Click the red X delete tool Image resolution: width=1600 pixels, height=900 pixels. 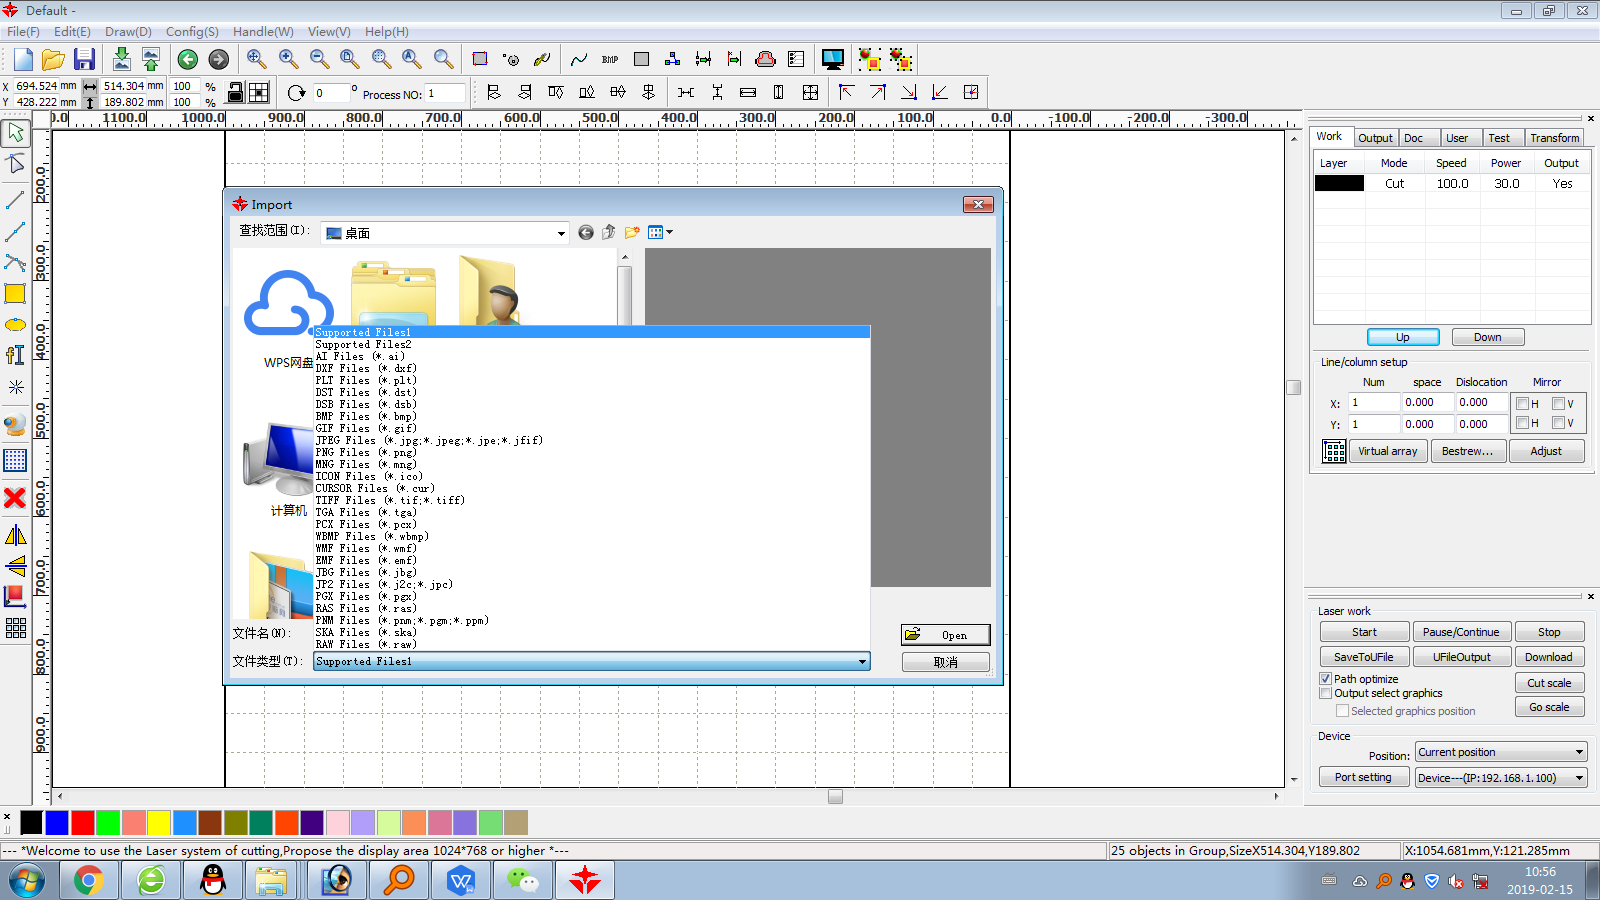coord(15,498)
